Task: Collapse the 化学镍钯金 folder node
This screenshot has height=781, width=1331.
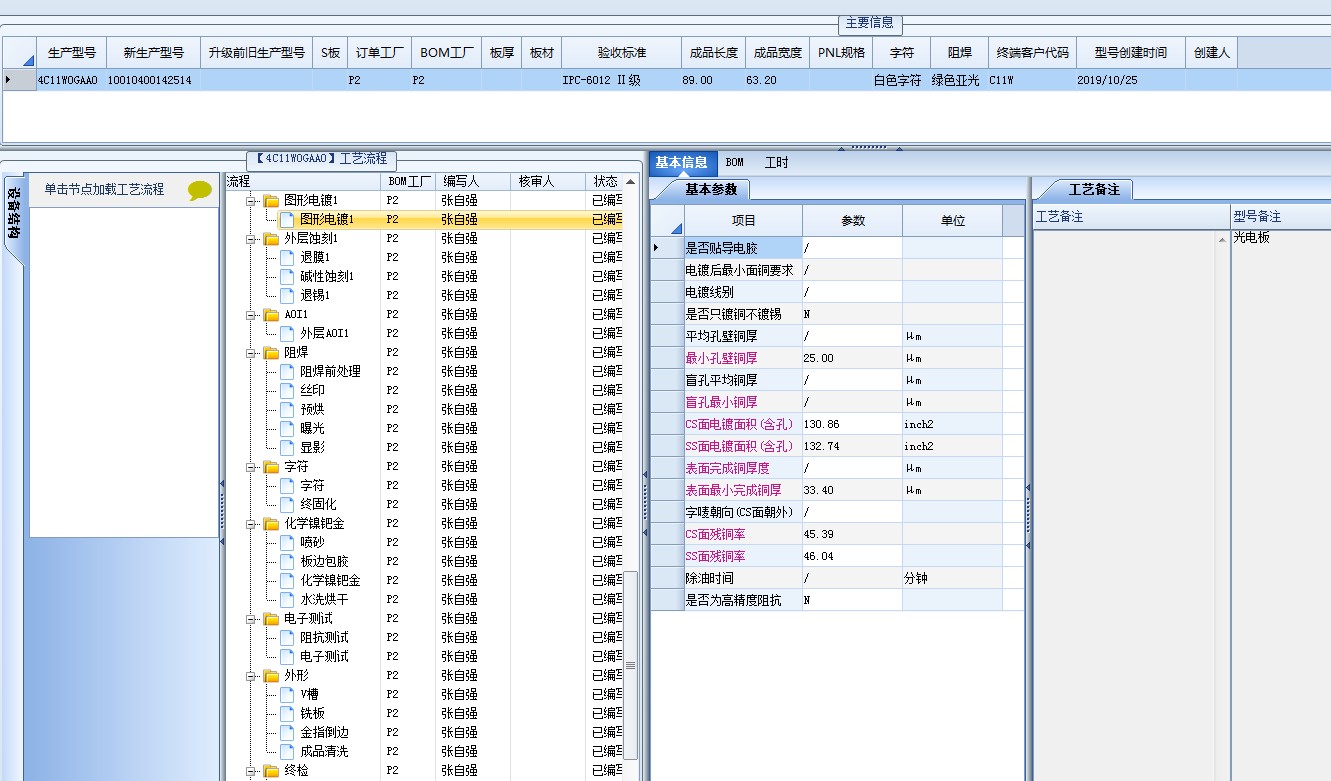Action: coord(251,524)
